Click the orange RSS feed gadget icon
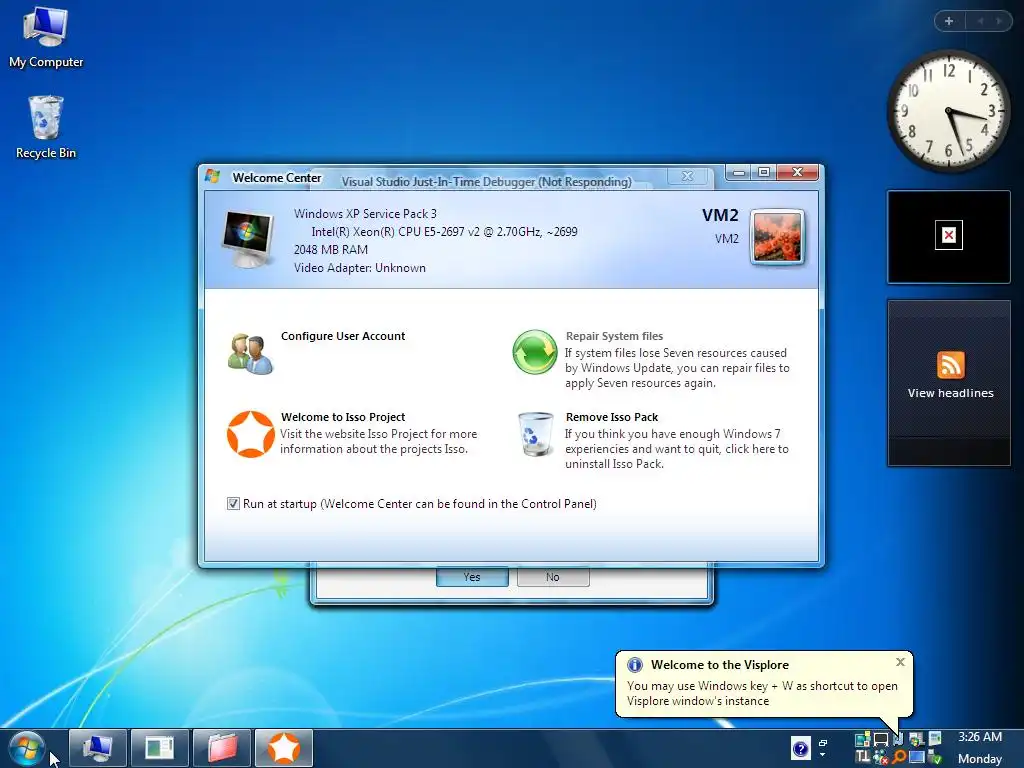1024x768 pixels. (x=950, y=365)
